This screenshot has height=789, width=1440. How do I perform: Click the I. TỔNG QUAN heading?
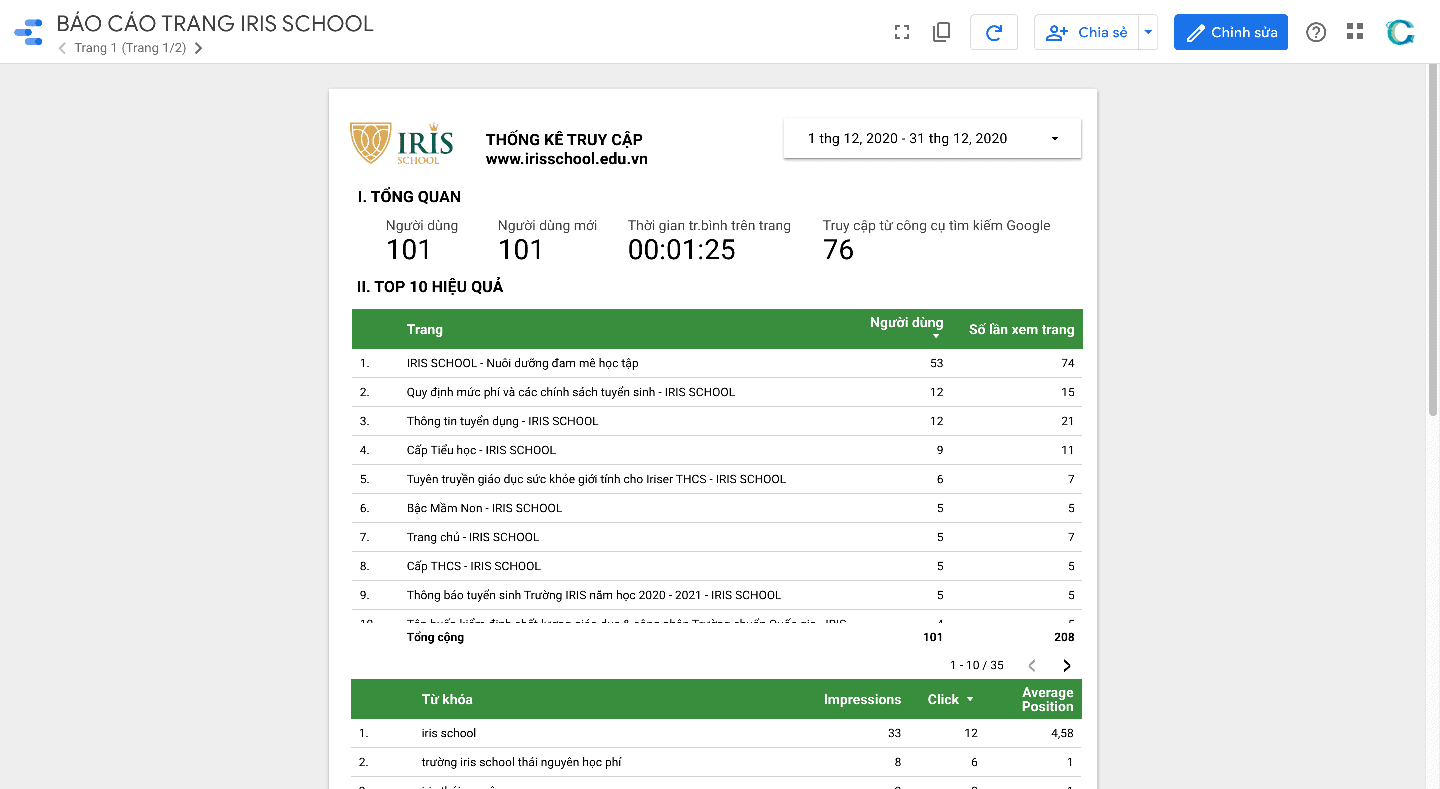click(x=409, y=197)
